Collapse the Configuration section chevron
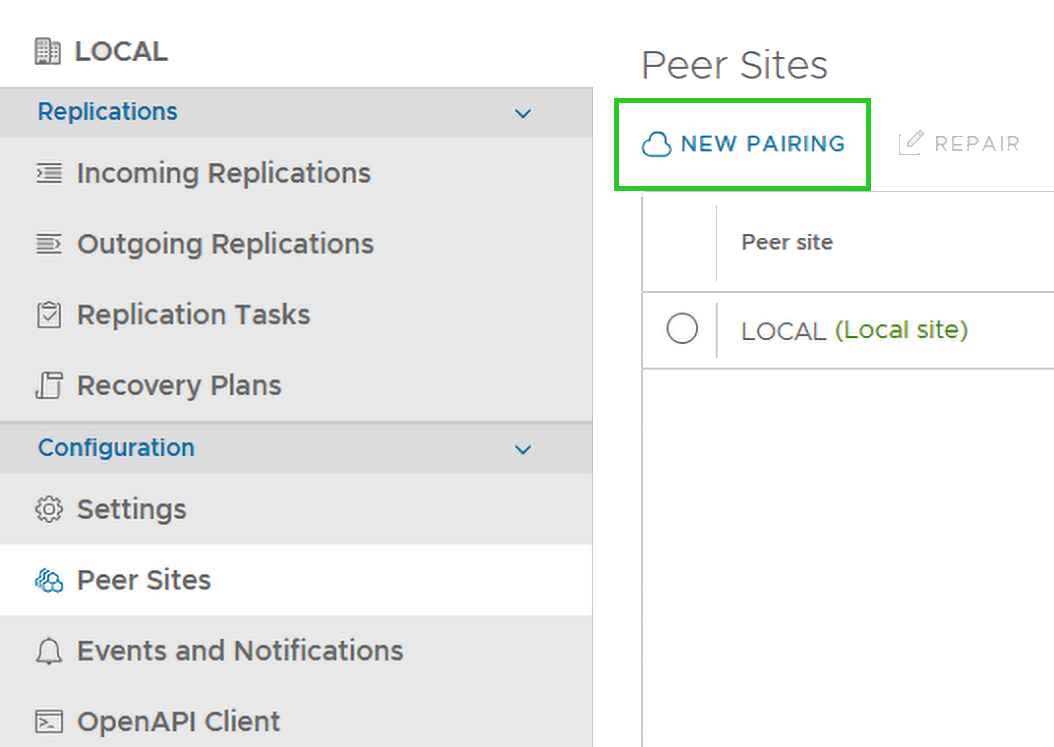The height and width of the screenshot is (747, 1054). [522, 449]
